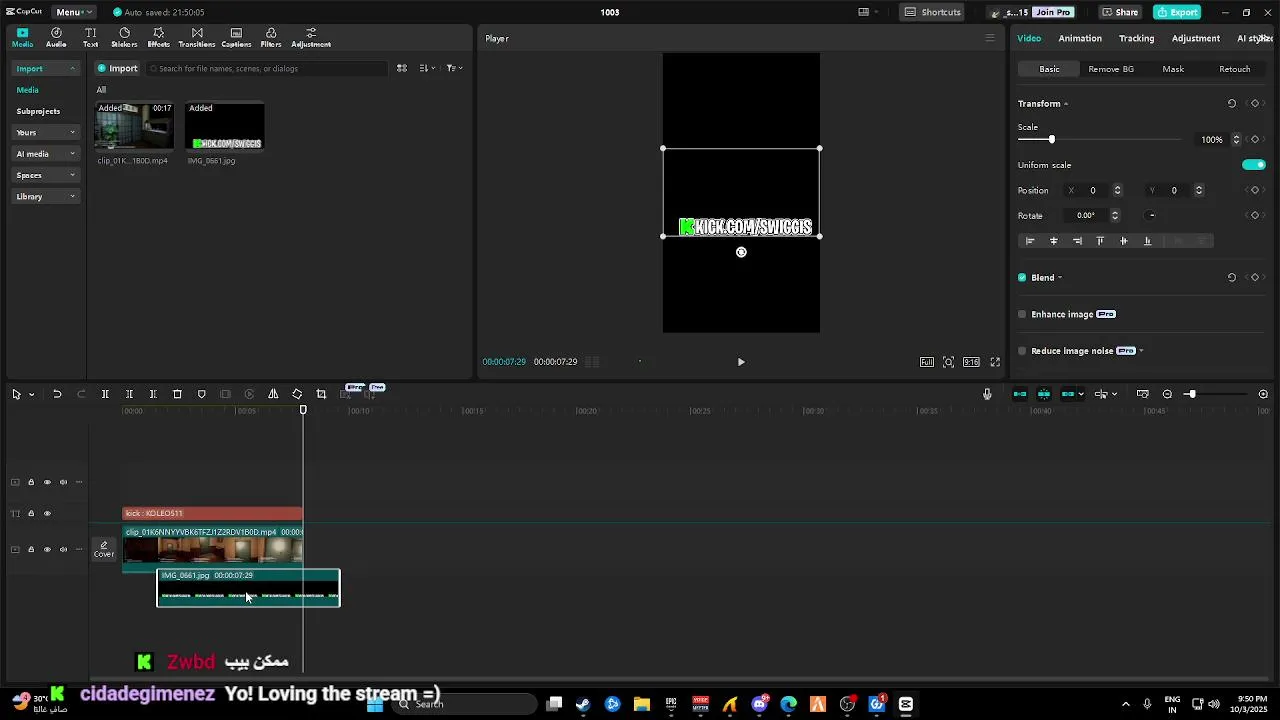This screenshot has width=1280, height=720.
Task: Hide the text track with eye icon
Action: tap(47, 514)
